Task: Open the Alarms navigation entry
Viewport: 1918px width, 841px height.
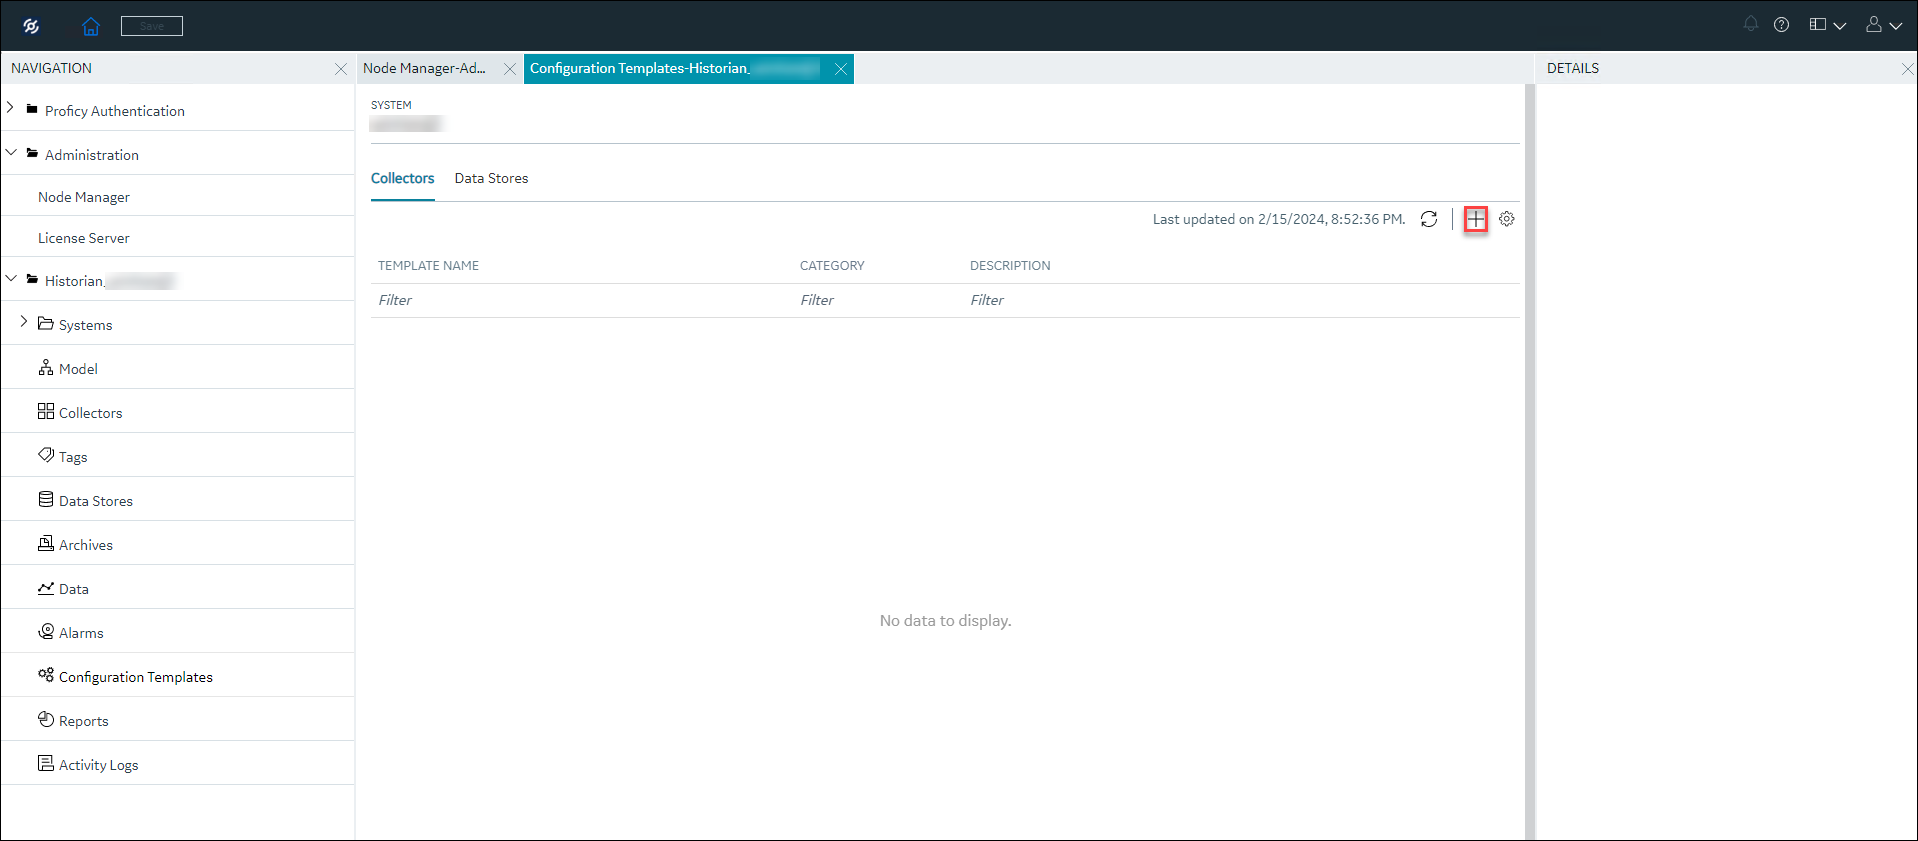Action: pyautogui.click(x=81, y=633)
